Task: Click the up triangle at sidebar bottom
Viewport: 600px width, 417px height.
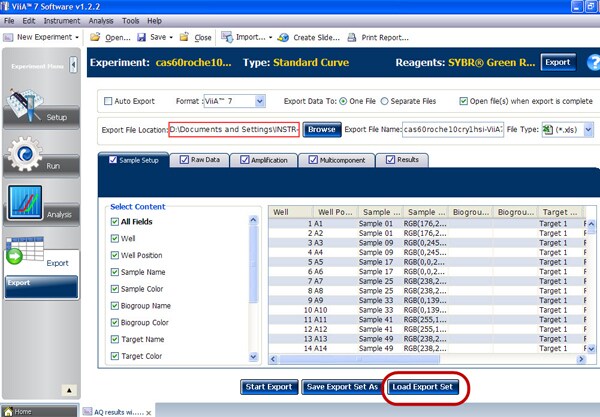Action: coord(69,390)
